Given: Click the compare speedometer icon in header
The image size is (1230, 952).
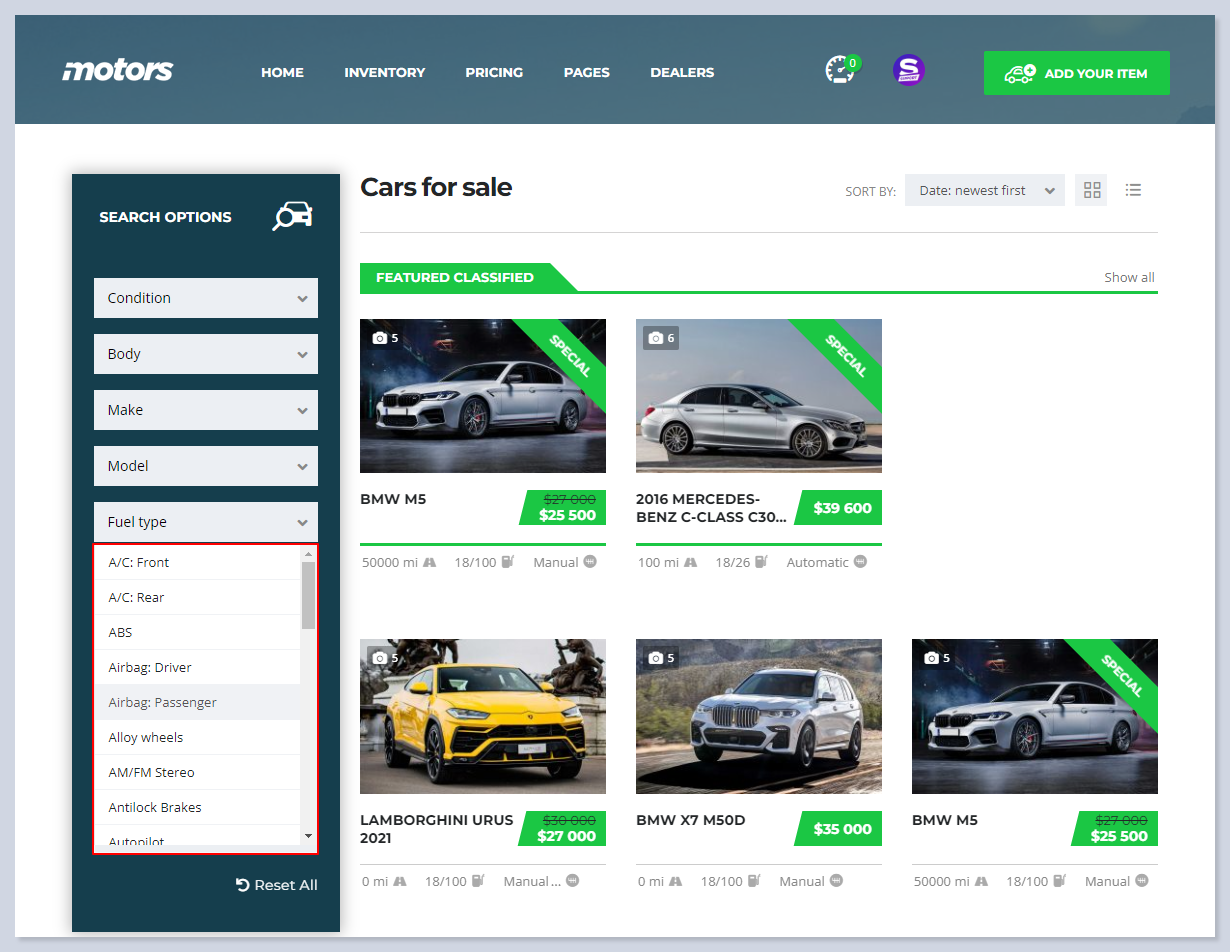Looking at the screenshot, I should (840, 71).
